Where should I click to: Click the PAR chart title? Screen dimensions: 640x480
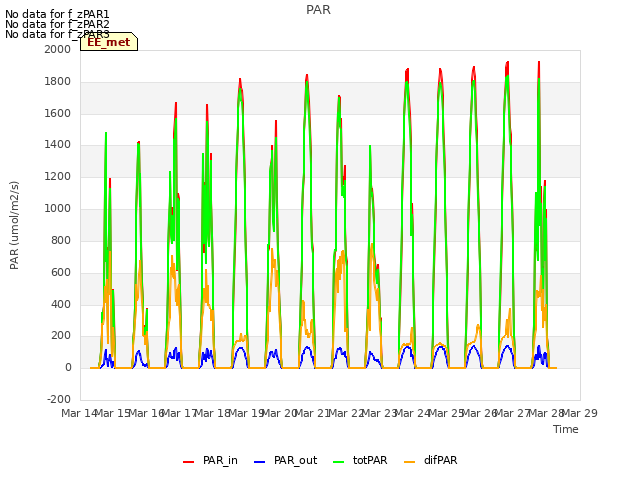point(318,10)
